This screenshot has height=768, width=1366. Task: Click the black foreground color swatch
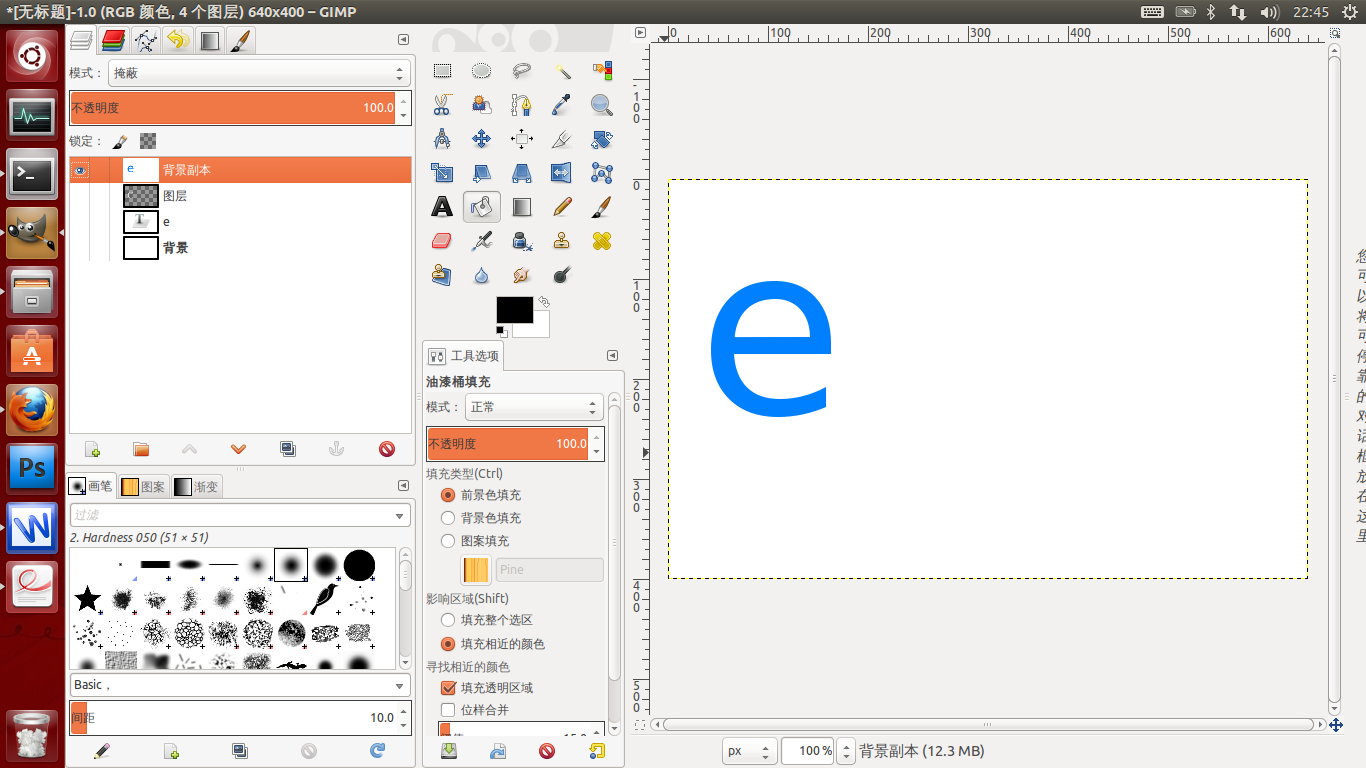pos(514,310)
